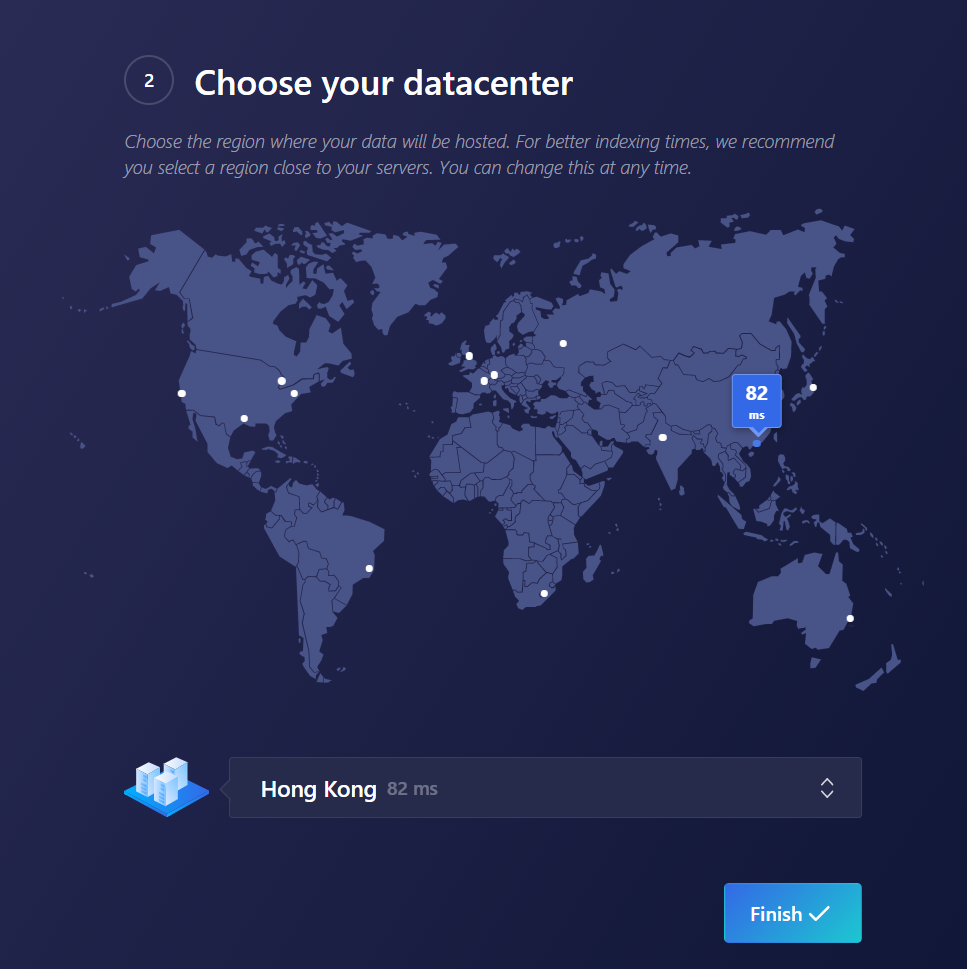Select the Sydney Australia datacenter dot
The image size is (967, 969).
850,619
